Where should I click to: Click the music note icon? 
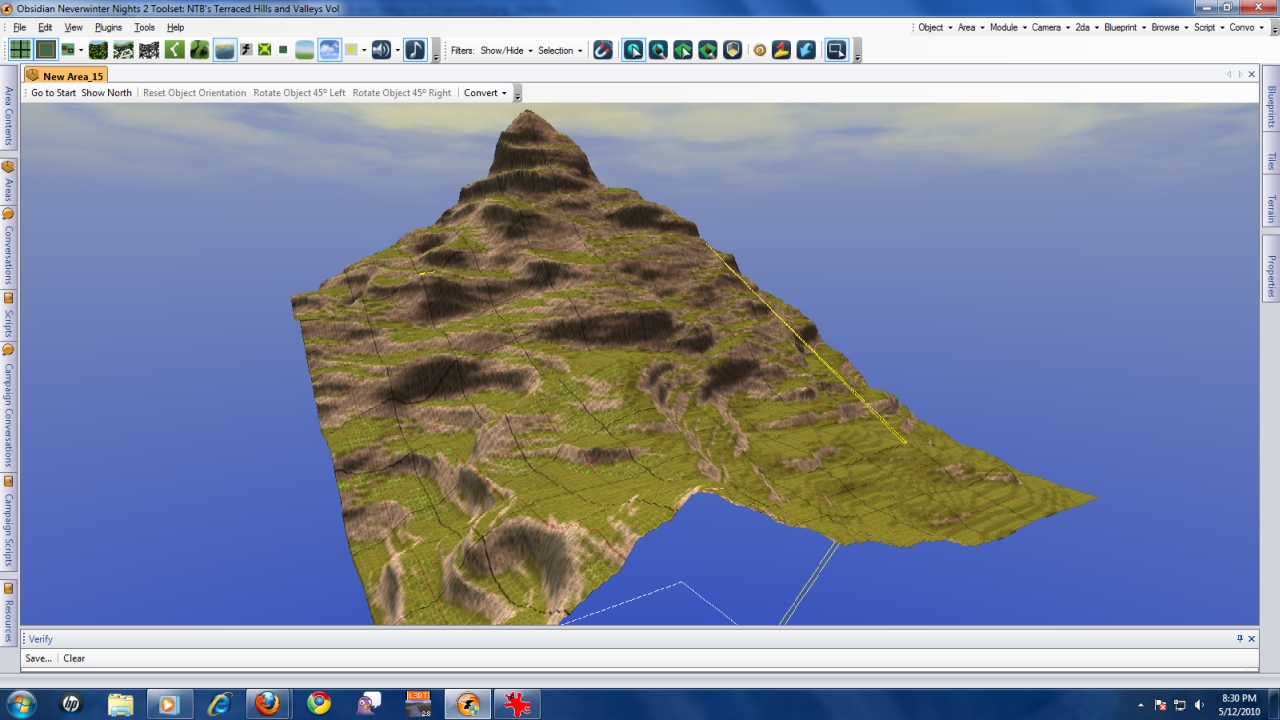point(415,50)
